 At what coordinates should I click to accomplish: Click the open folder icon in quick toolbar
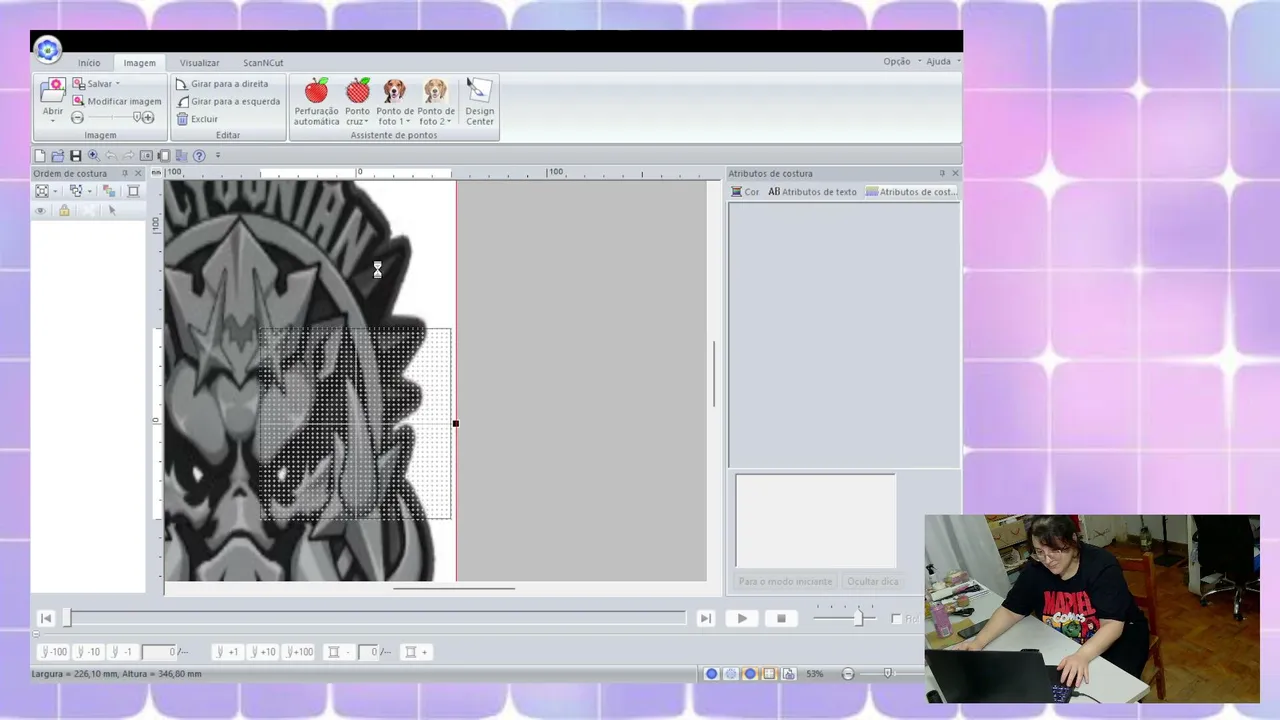point(58,156)
